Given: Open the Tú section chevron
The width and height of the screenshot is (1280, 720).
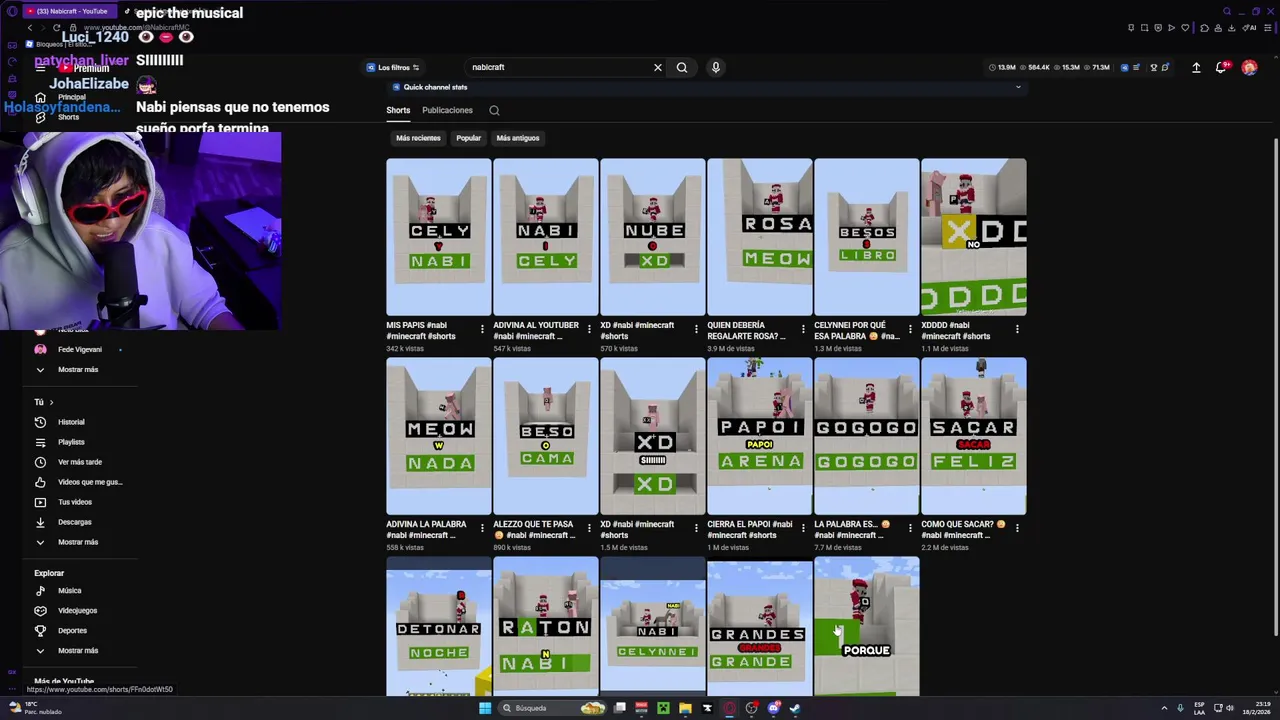Looking at the screenshot, I should point(51,402).
